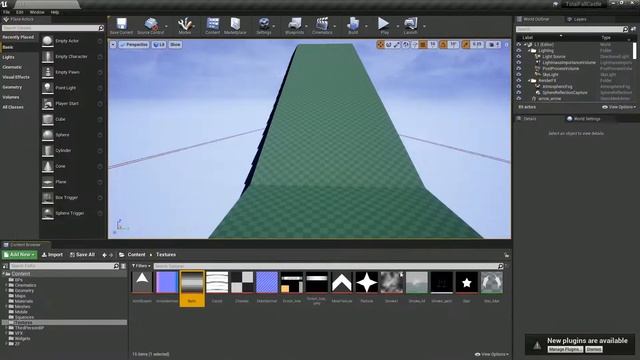Toggle visibility eye for PostProcessVolume
This screenshot has width=640, height=360.
click(x=519, y=69)
